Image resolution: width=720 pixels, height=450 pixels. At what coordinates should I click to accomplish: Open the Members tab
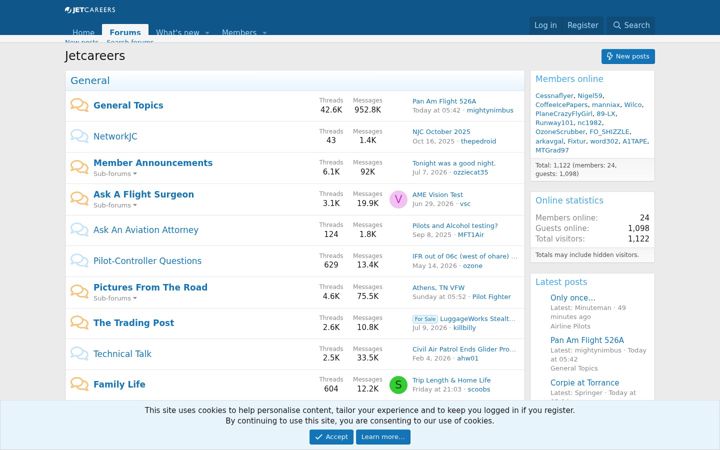click(x=239, y=32)
